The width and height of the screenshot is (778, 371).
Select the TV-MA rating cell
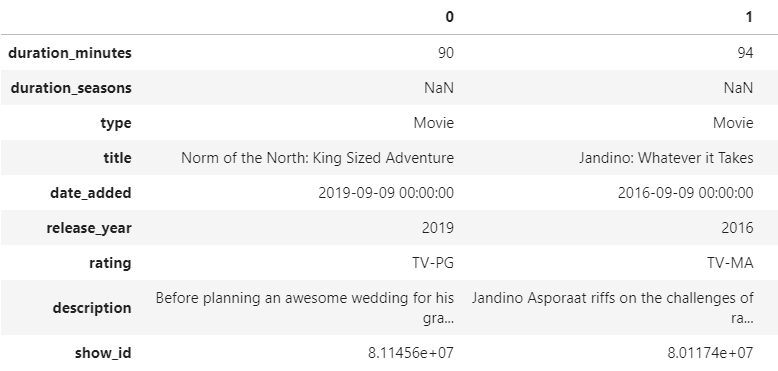point(730,263)
